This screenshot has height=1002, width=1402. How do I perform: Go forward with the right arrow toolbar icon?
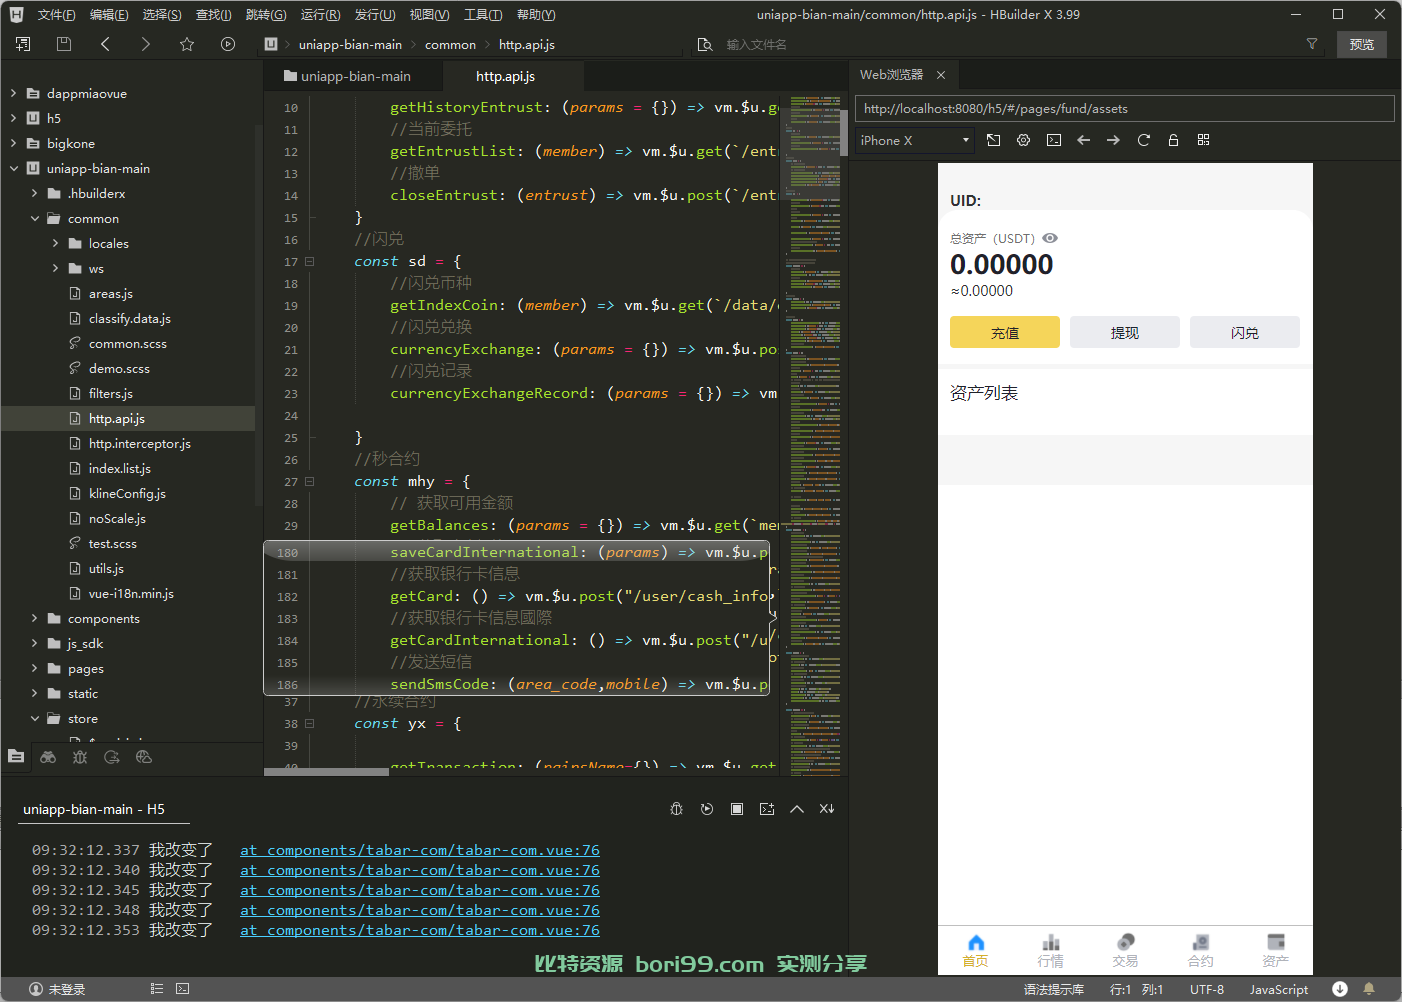click(146, 44)
